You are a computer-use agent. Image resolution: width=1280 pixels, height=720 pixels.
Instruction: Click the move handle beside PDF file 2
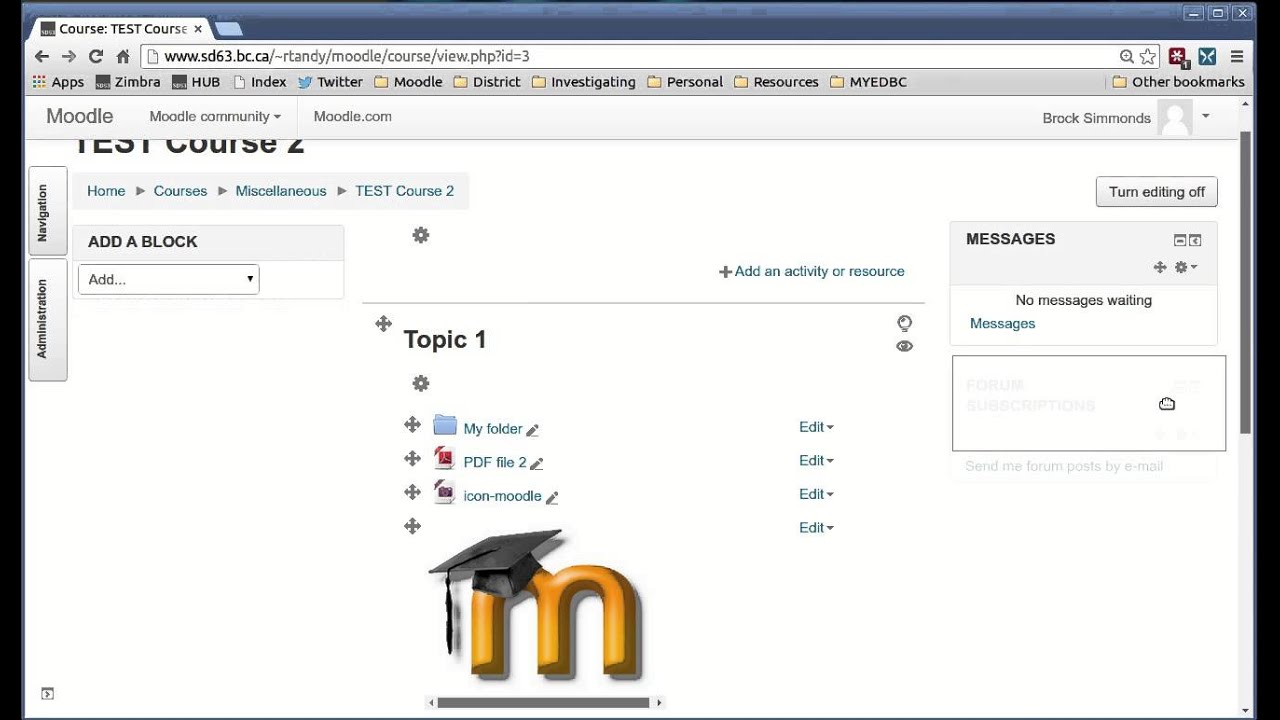pos(412,458)
